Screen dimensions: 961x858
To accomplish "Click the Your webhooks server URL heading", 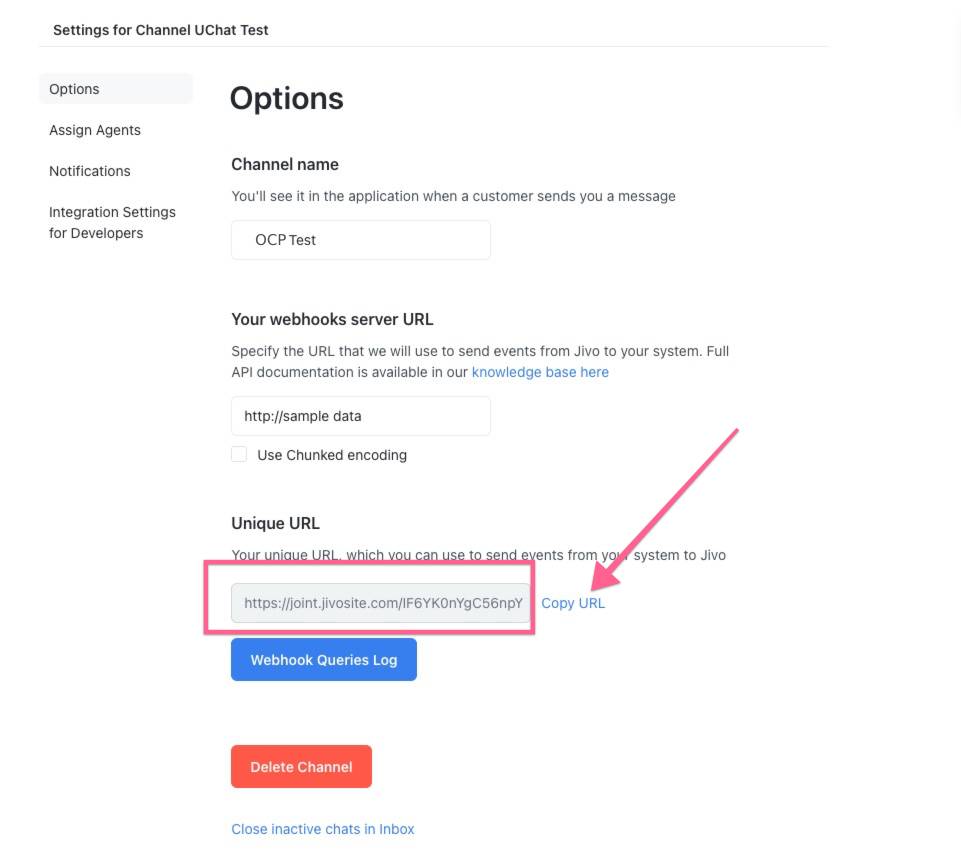I will pyautogui.click(x=332, y=319).
